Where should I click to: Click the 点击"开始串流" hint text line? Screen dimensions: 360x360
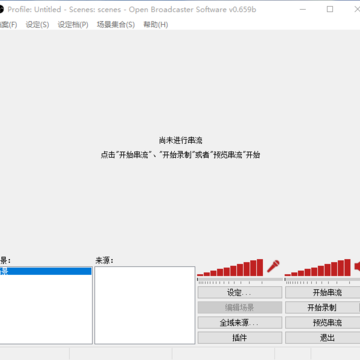[180, 155]
